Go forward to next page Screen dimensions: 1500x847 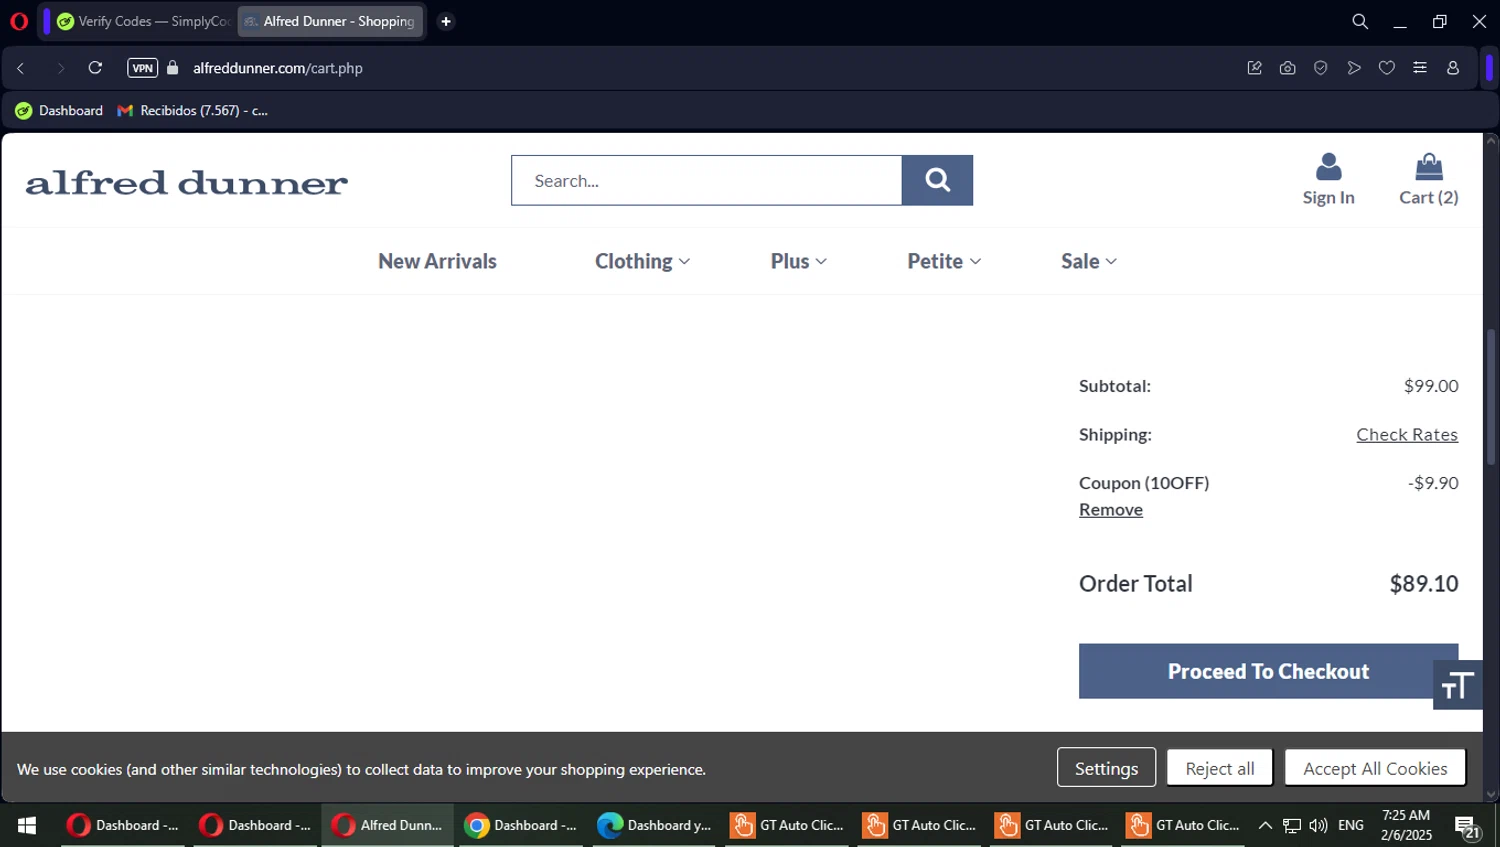click(x=60, y=68)
